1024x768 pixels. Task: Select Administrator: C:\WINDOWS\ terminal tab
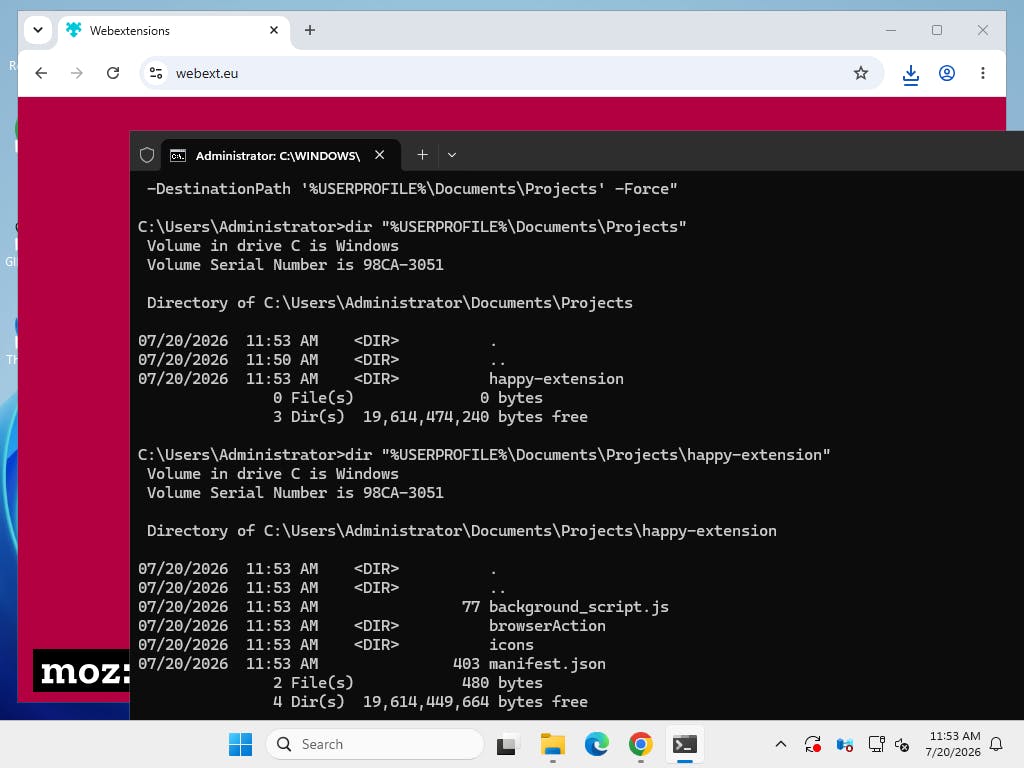click(x=281, y=155)
